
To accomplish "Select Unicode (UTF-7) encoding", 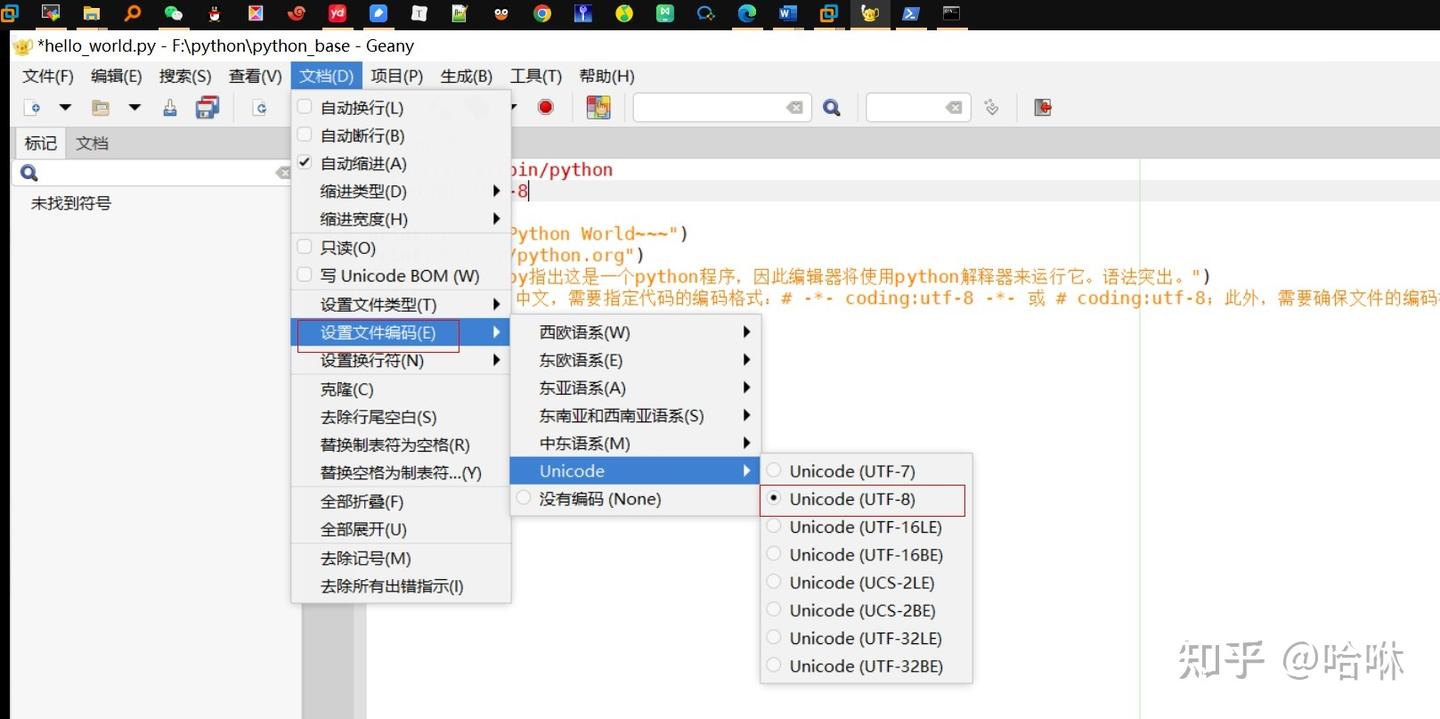I will [x=866, y=471].
